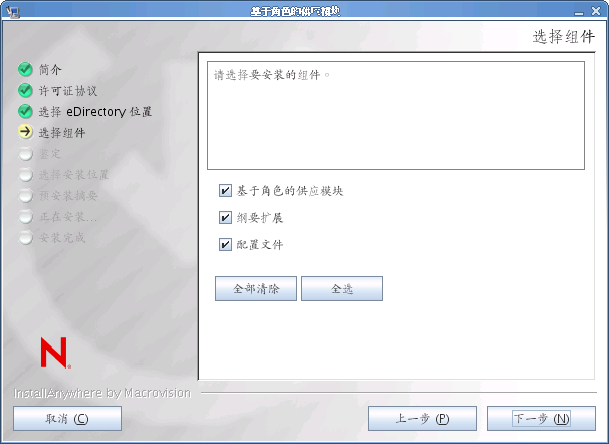
Task: Click the gray circle beside 选择安装位置
Action: 25,174
